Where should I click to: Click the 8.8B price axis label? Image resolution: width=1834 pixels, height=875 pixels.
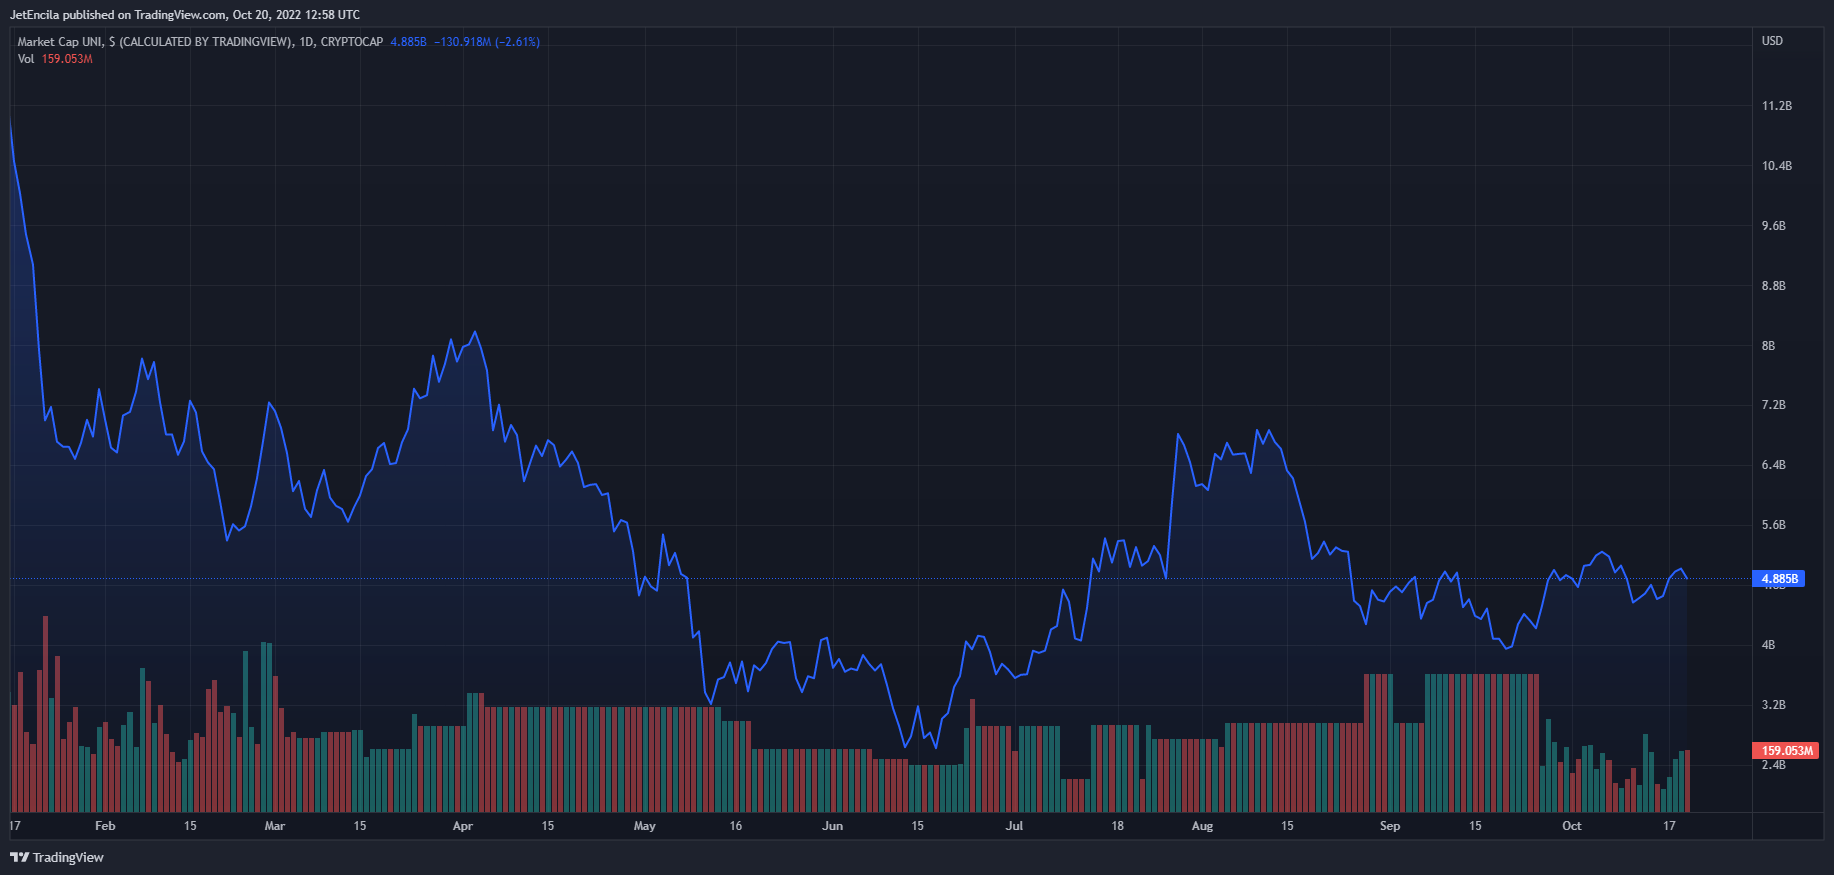point(1773,286)
